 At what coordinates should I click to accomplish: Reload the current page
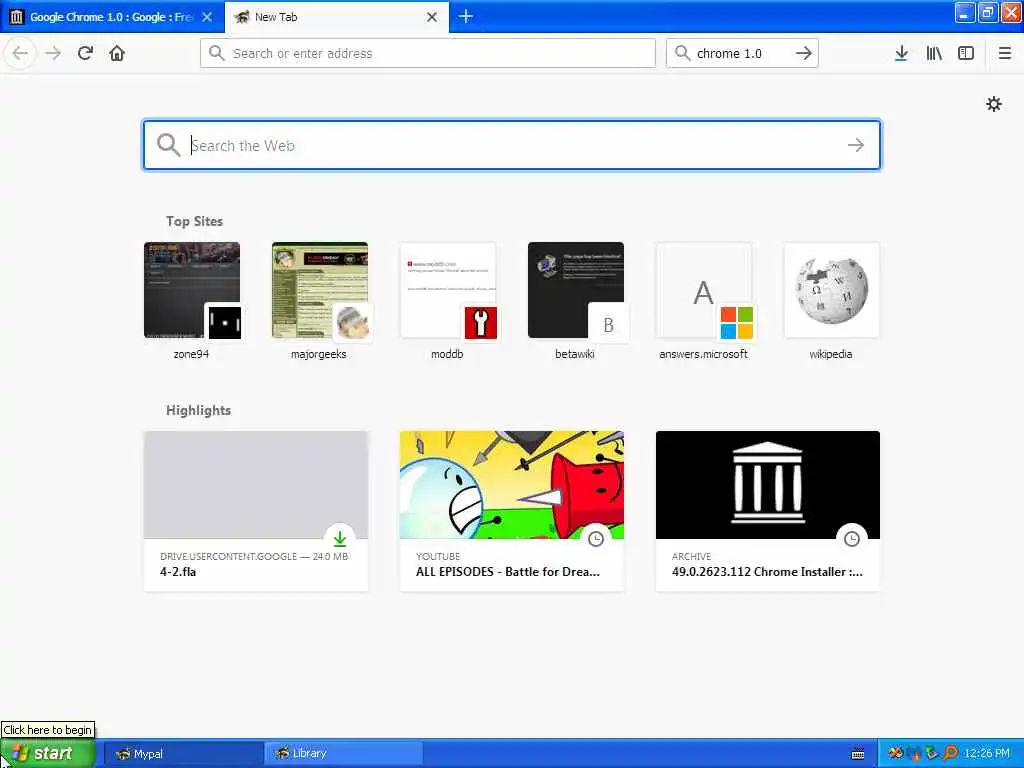(85, 53)
